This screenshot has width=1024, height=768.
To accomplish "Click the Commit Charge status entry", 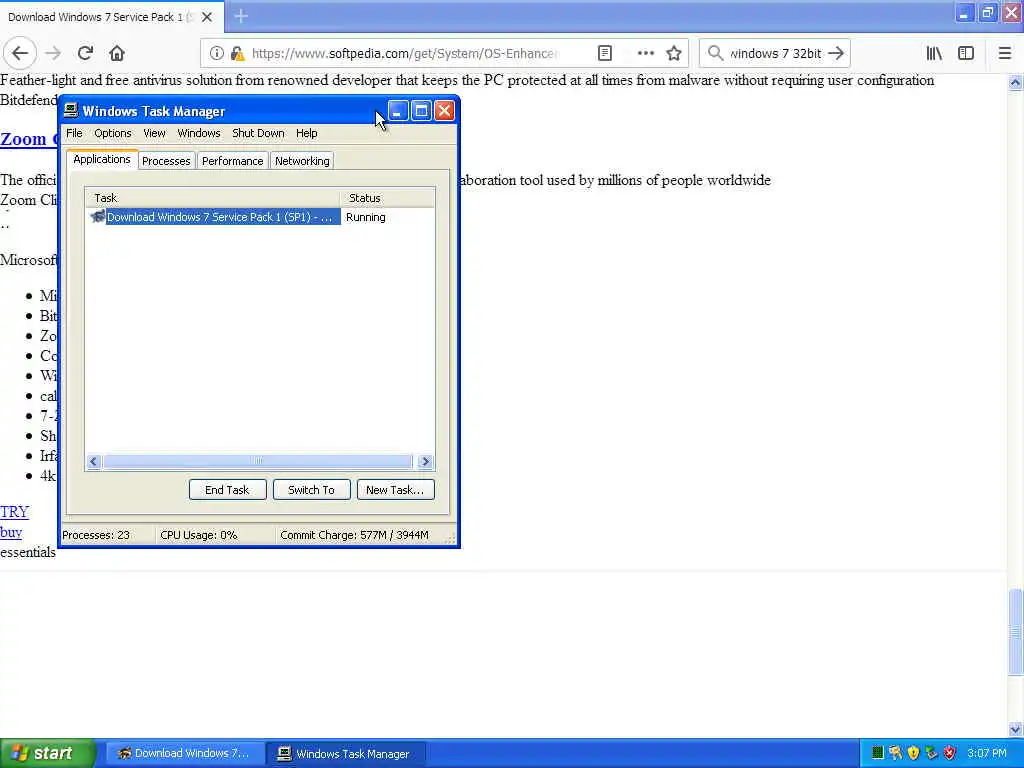I will coord(355,535).
